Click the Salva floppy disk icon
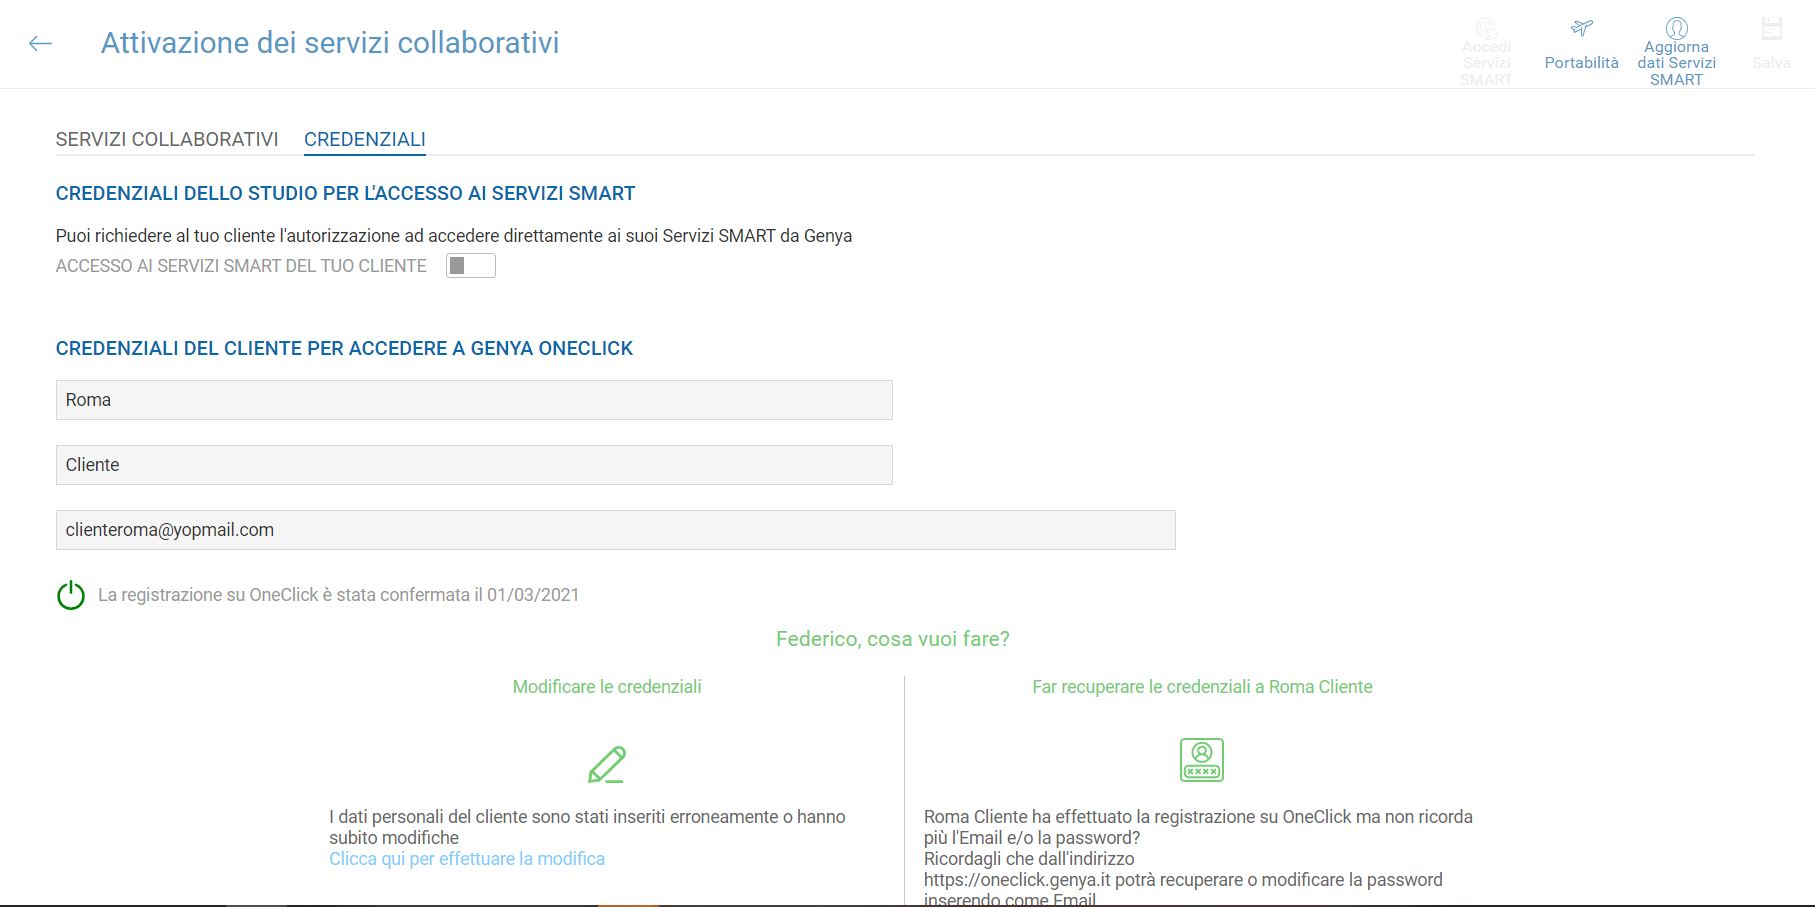1815x907 pixels. click(1771, 28)
